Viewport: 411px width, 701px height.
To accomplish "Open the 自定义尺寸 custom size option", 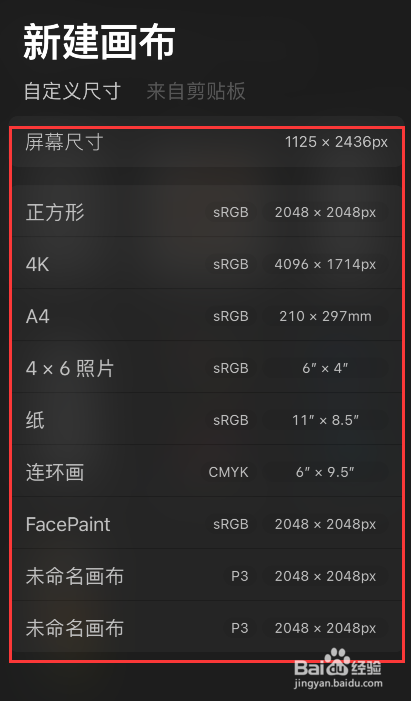I will pos(72,91).
